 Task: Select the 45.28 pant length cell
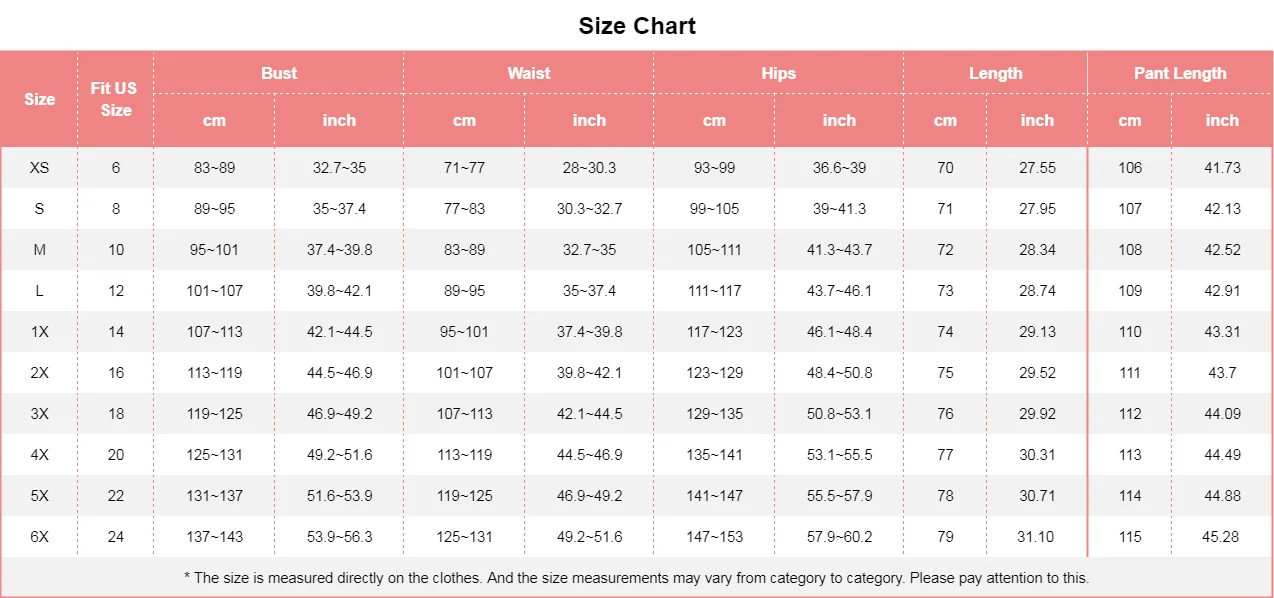point(1221,537)
